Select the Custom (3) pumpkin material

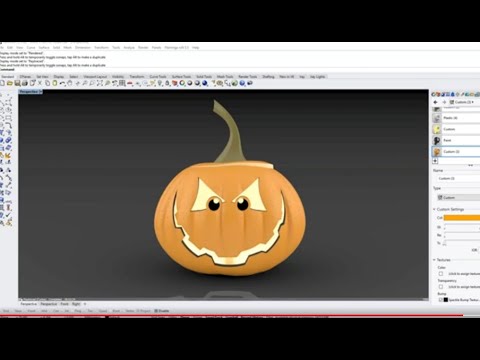coord(456,152)
